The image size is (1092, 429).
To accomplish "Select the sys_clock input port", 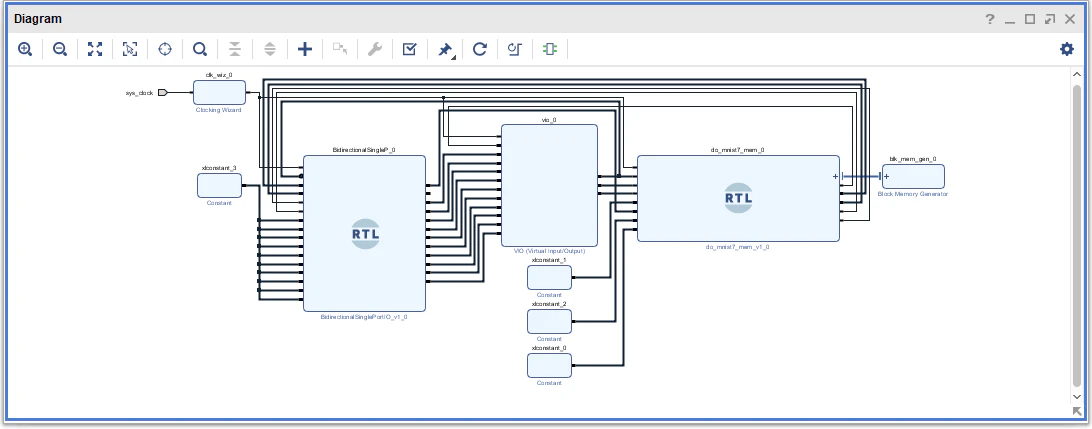I will click(162, 93).
